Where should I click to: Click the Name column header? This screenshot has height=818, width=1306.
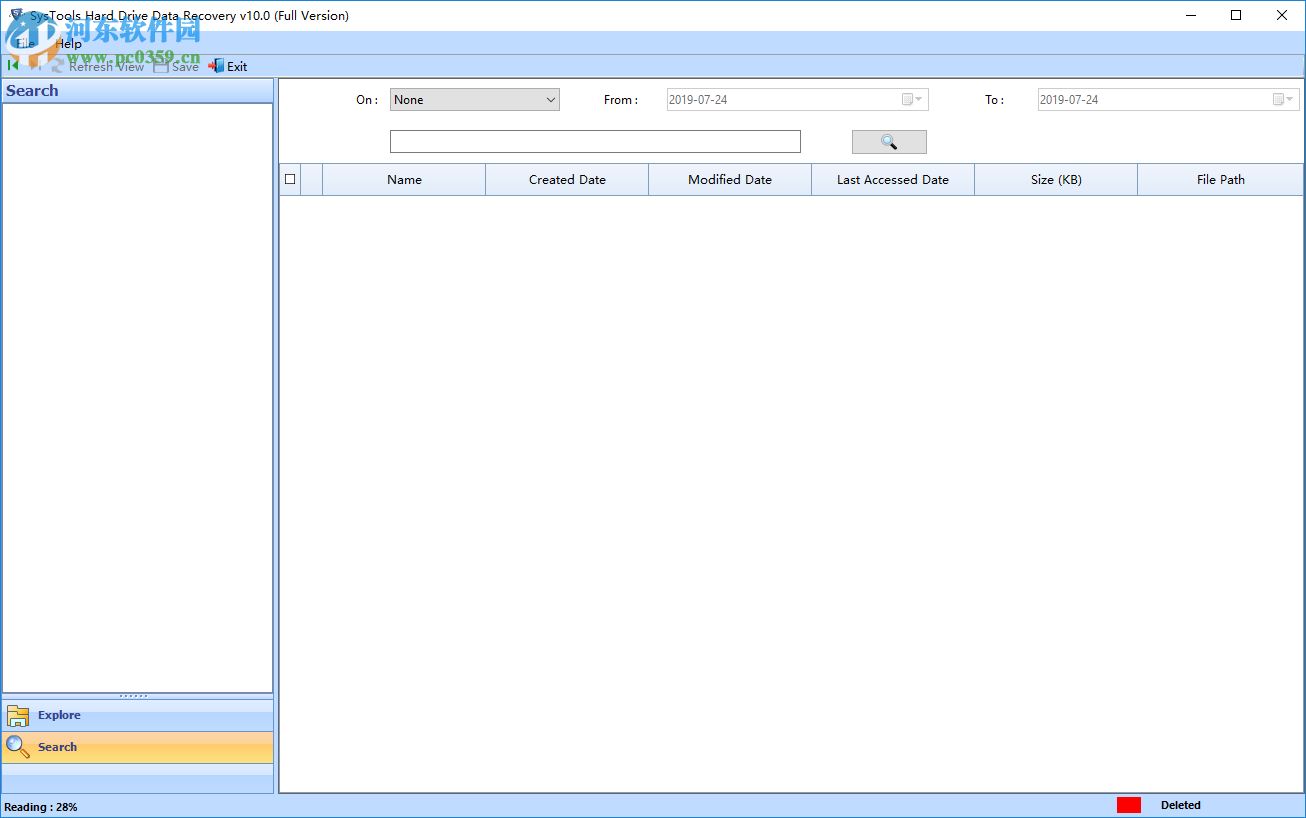point(404,179)
